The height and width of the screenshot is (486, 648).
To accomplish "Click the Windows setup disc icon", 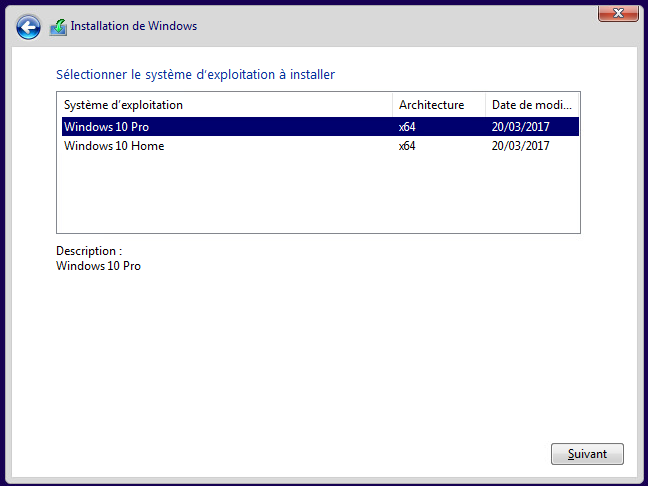I will [58, 27].
